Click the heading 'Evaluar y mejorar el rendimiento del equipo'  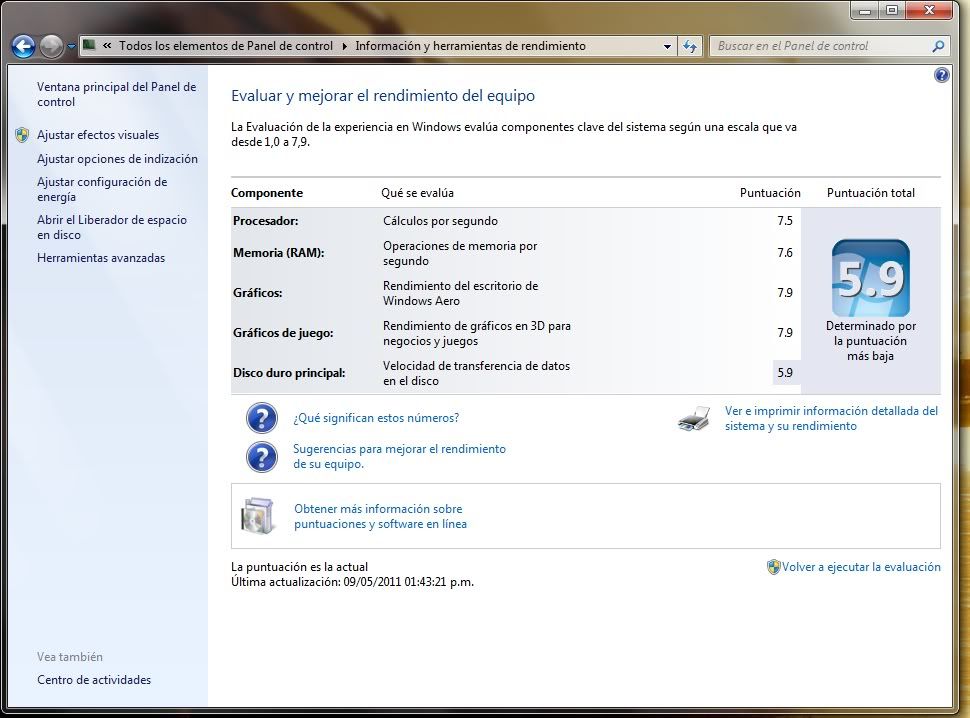[383, 96]
